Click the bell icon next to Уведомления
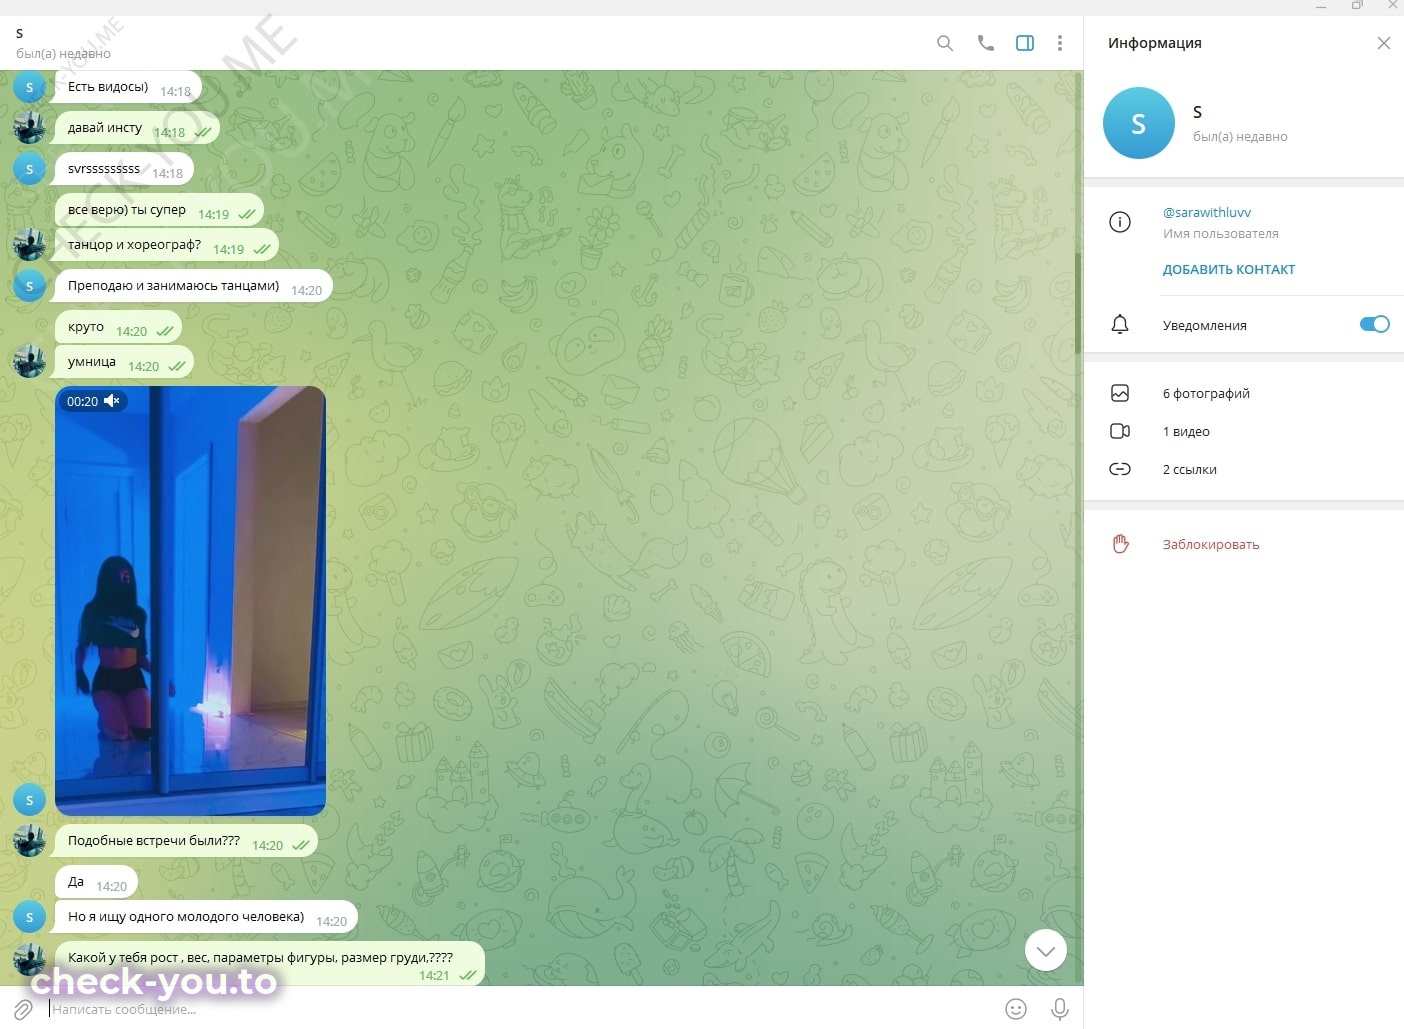Viewport: 1404px width, 1029px height. coord(1120,324)
